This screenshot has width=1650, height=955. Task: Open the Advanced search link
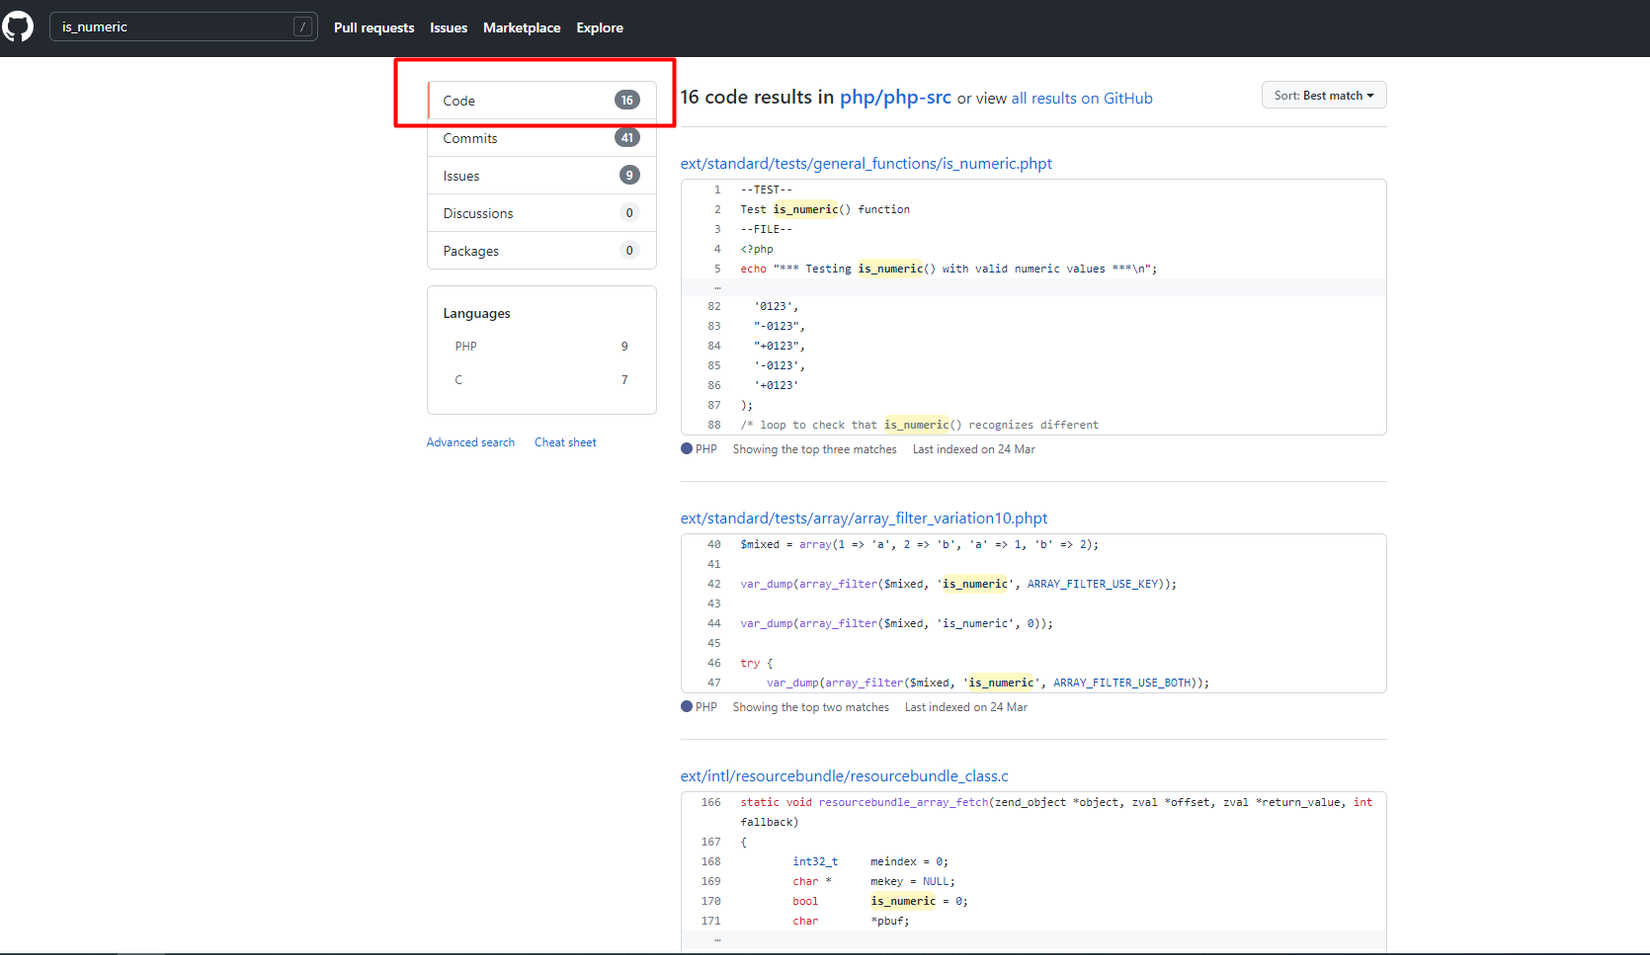coord(470,442)
